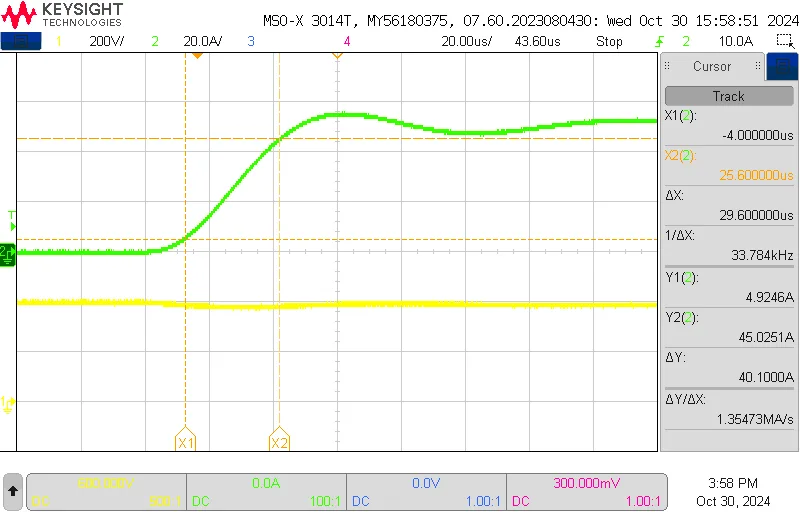This screenshot has width=800, height=512.
Task: Click channel 1 yellow ground marker
Action: pos(7,405)
